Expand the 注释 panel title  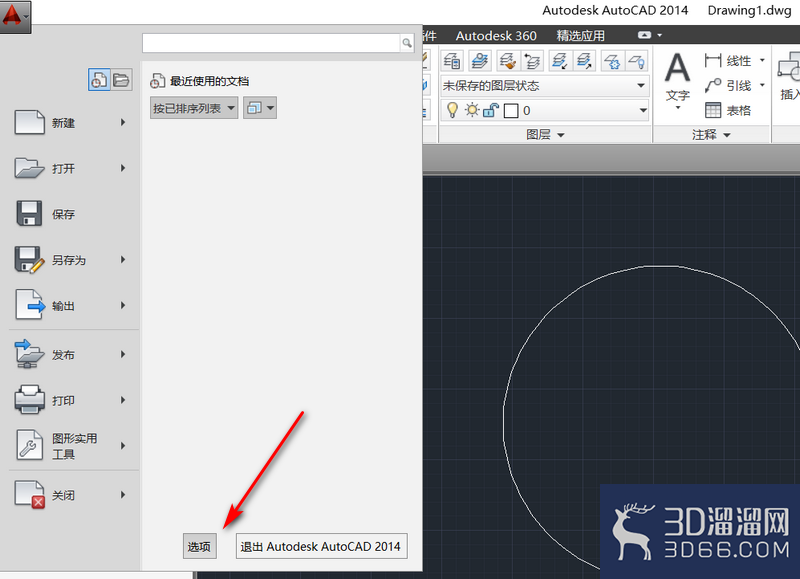click(x=711, y=135)
